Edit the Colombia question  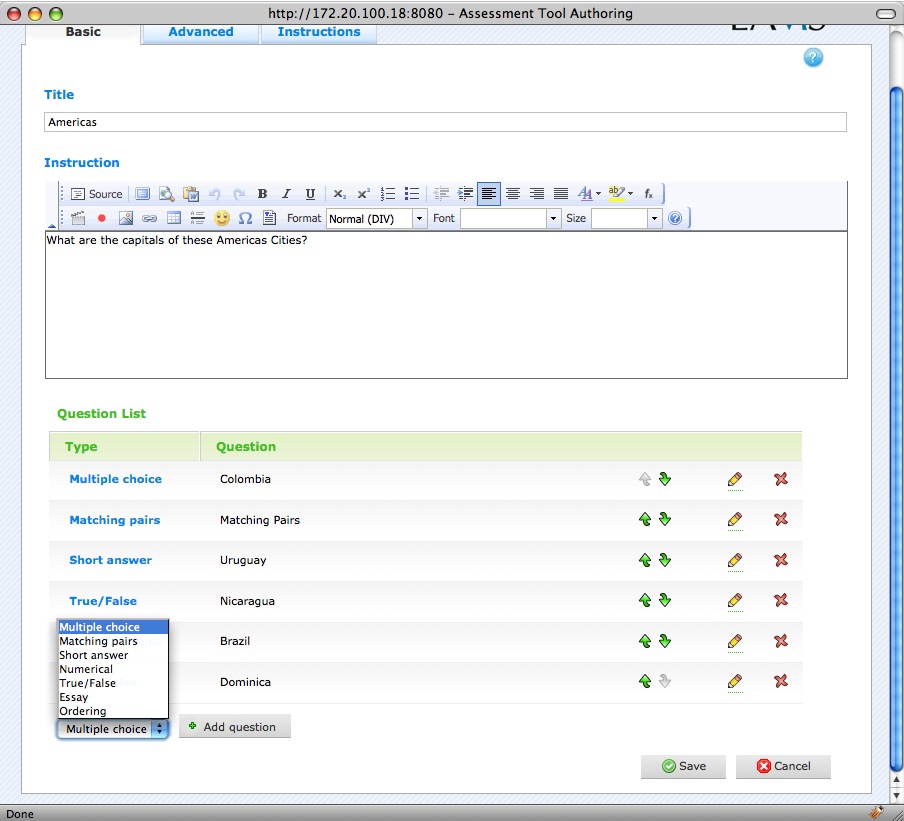(x=734, y=480)
